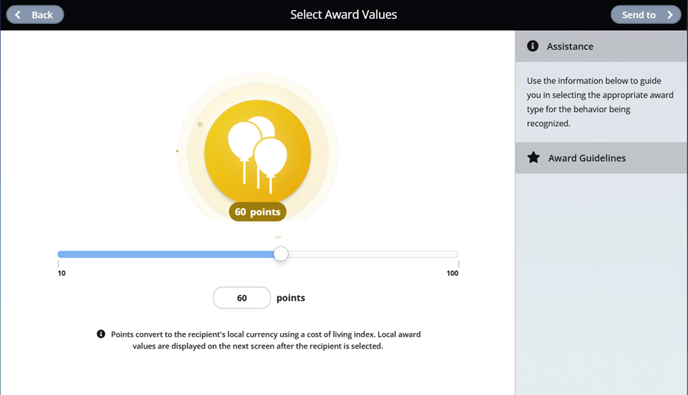Click the back chevron arrow icon
The width and height of the screenshot is (688, 395).
pos(18,15)
